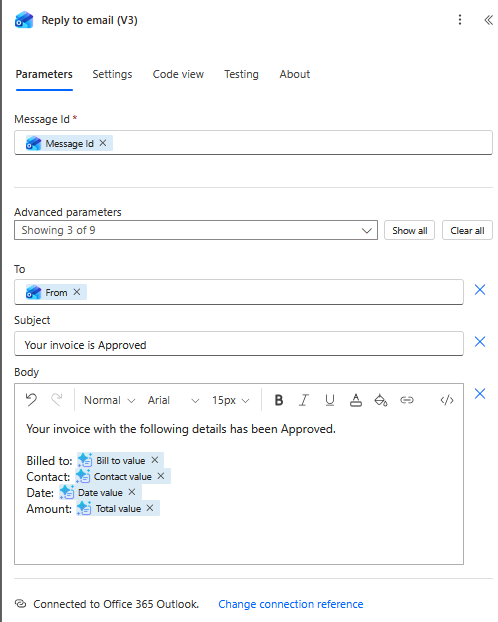The image size is (498, 622).
Task: Click the Reply to email (V3) title
Action: click(90, 20)
